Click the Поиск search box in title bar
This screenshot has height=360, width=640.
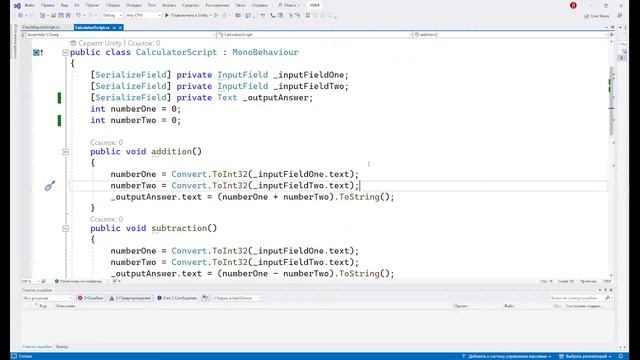click(x=289, y=5)
